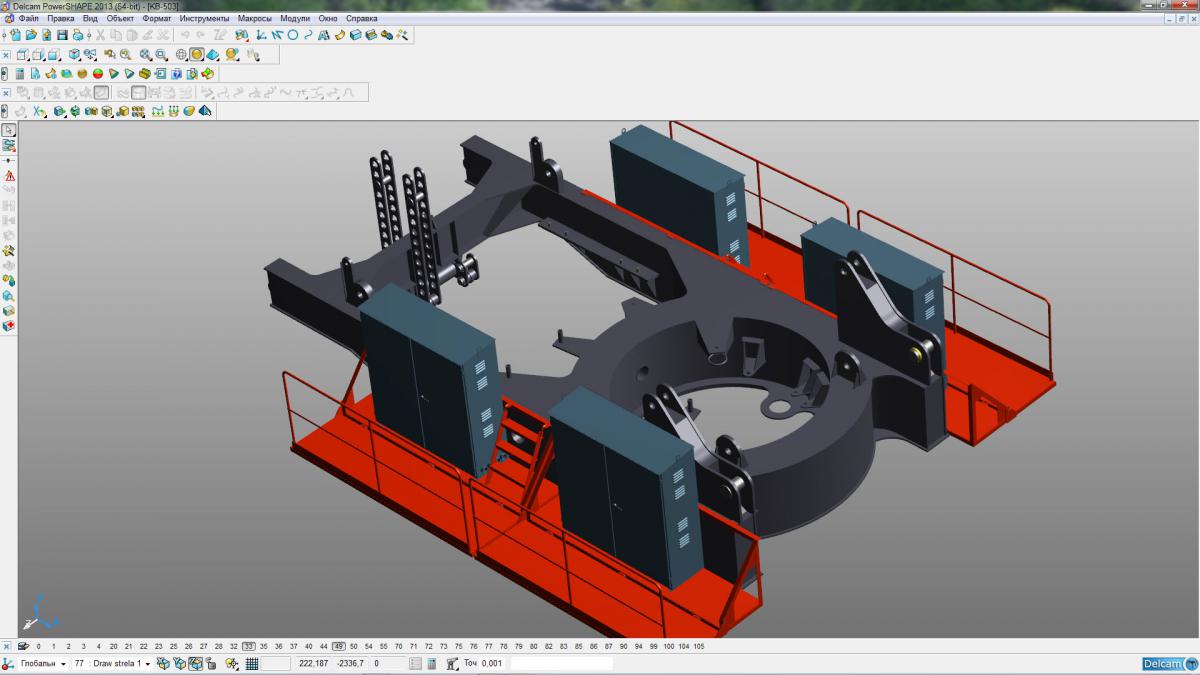Click the first-aid repair icon in left toolbar

[9, 325]
